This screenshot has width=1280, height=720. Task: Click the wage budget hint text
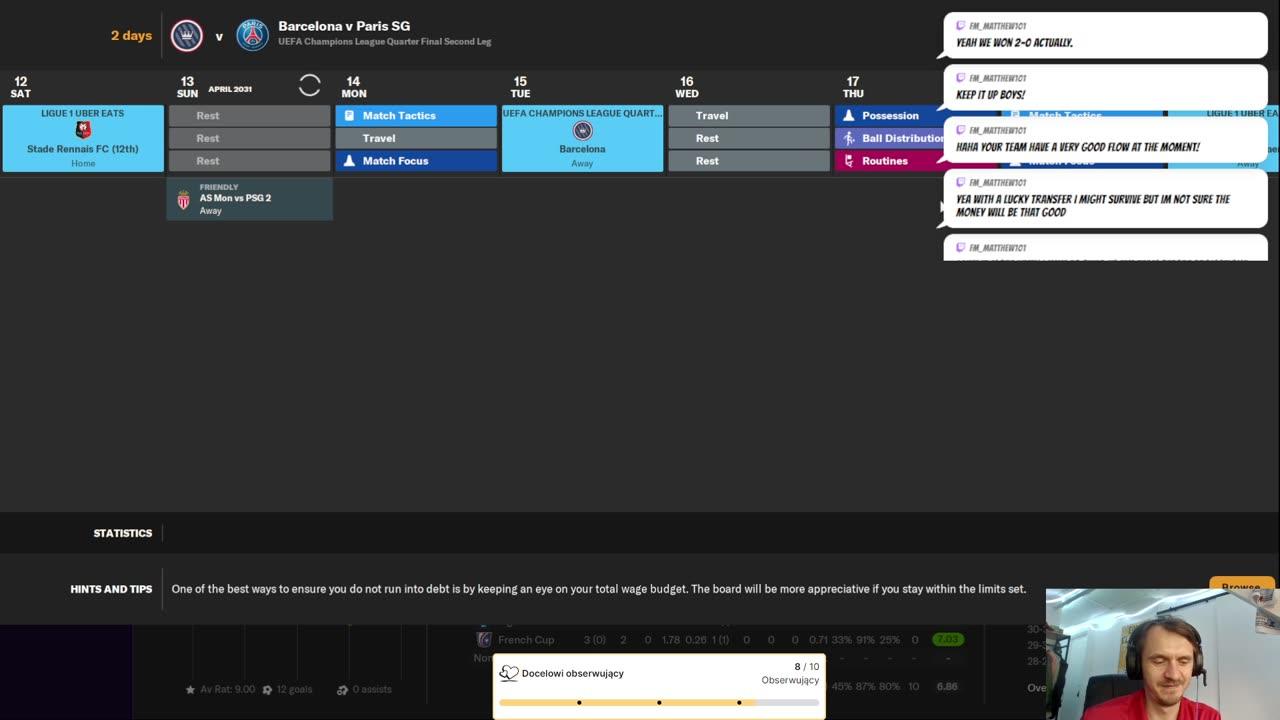pyautogui.click(x=599, y=590)
